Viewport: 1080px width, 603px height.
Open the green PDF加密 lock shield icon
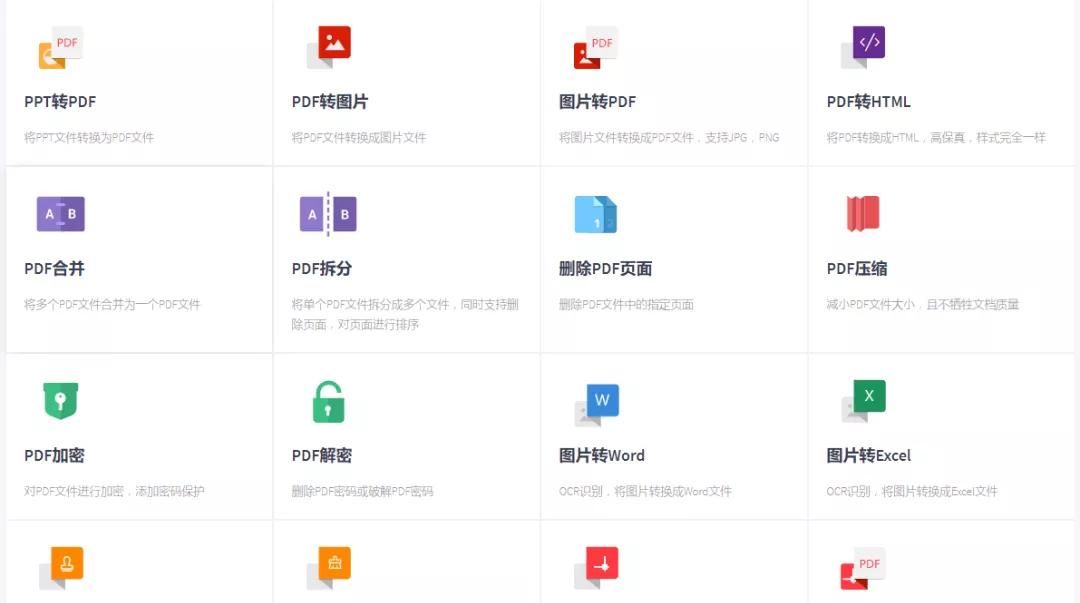[x=58, y=399]
